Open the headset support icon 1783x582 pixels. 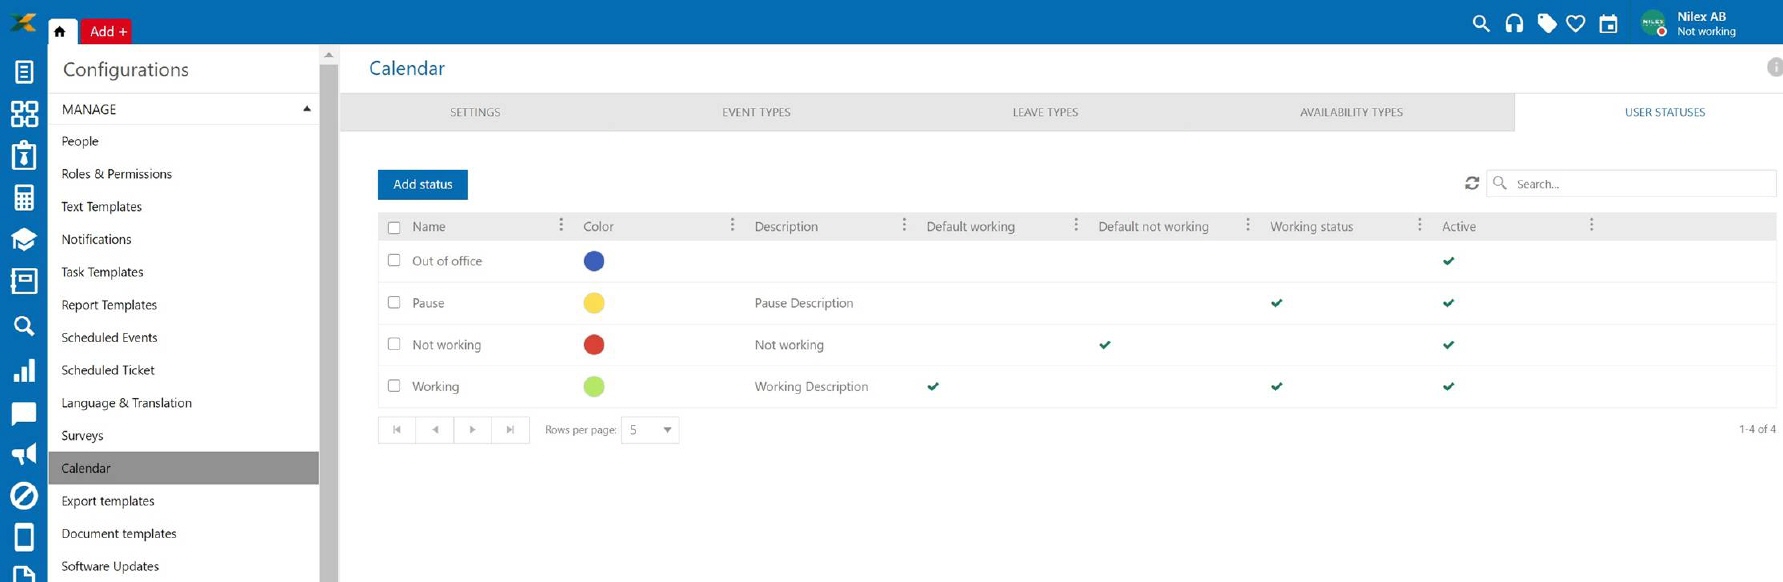(x=1514, y=23)
